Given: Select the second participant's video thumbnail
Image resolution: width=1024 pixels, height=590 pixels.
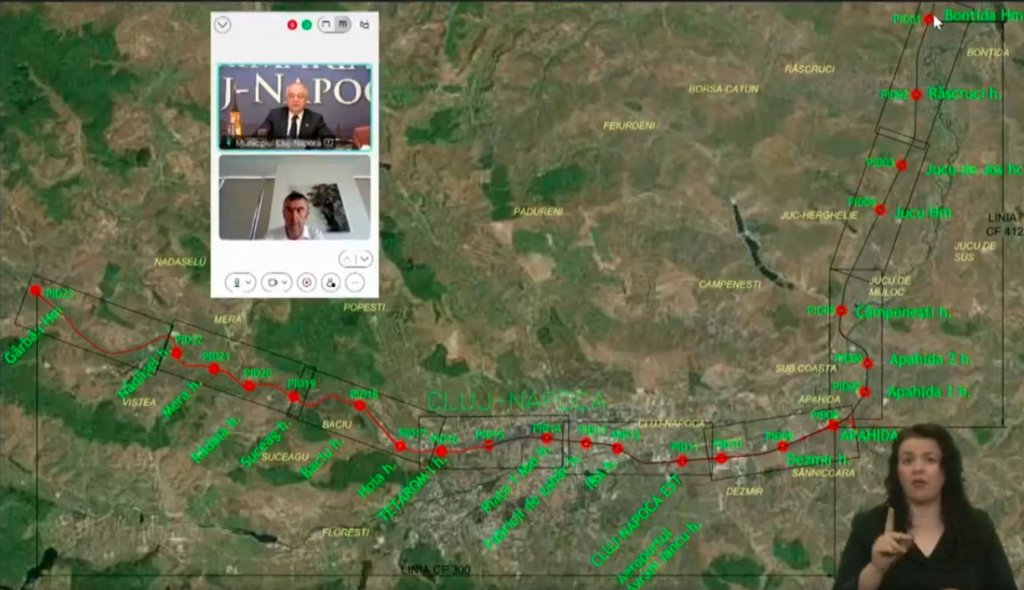Looking at the screenshot, I should (x=295, y=197).
